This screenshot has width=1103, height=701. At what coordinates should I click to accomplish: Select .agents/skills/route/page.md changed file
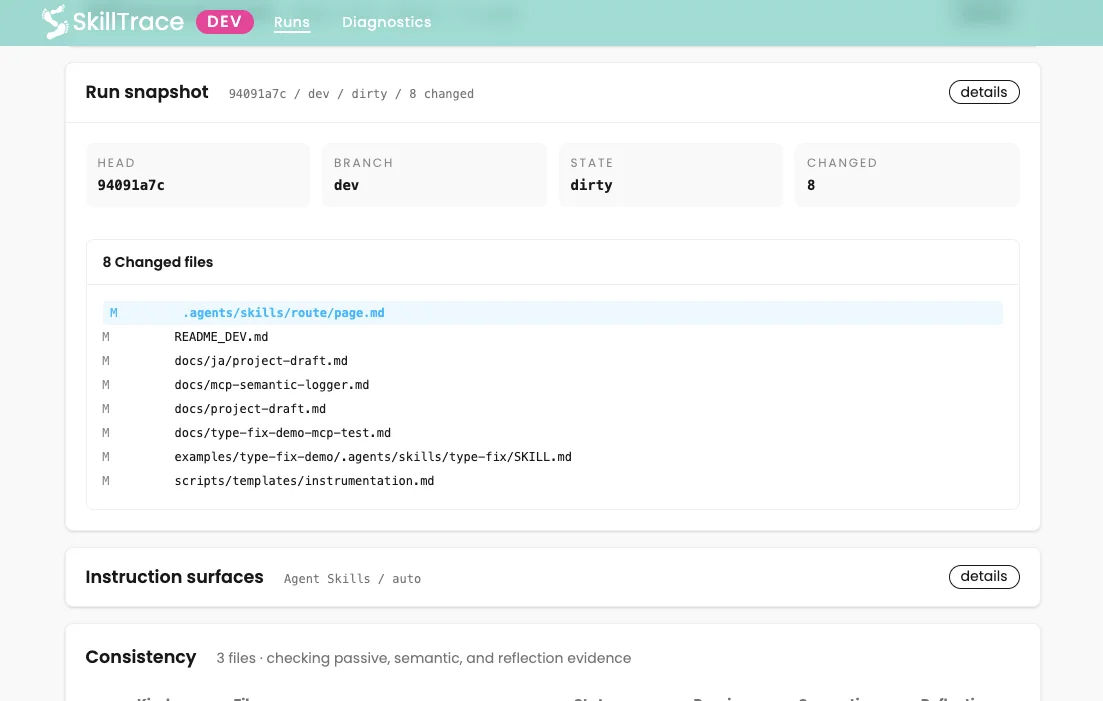552,313
